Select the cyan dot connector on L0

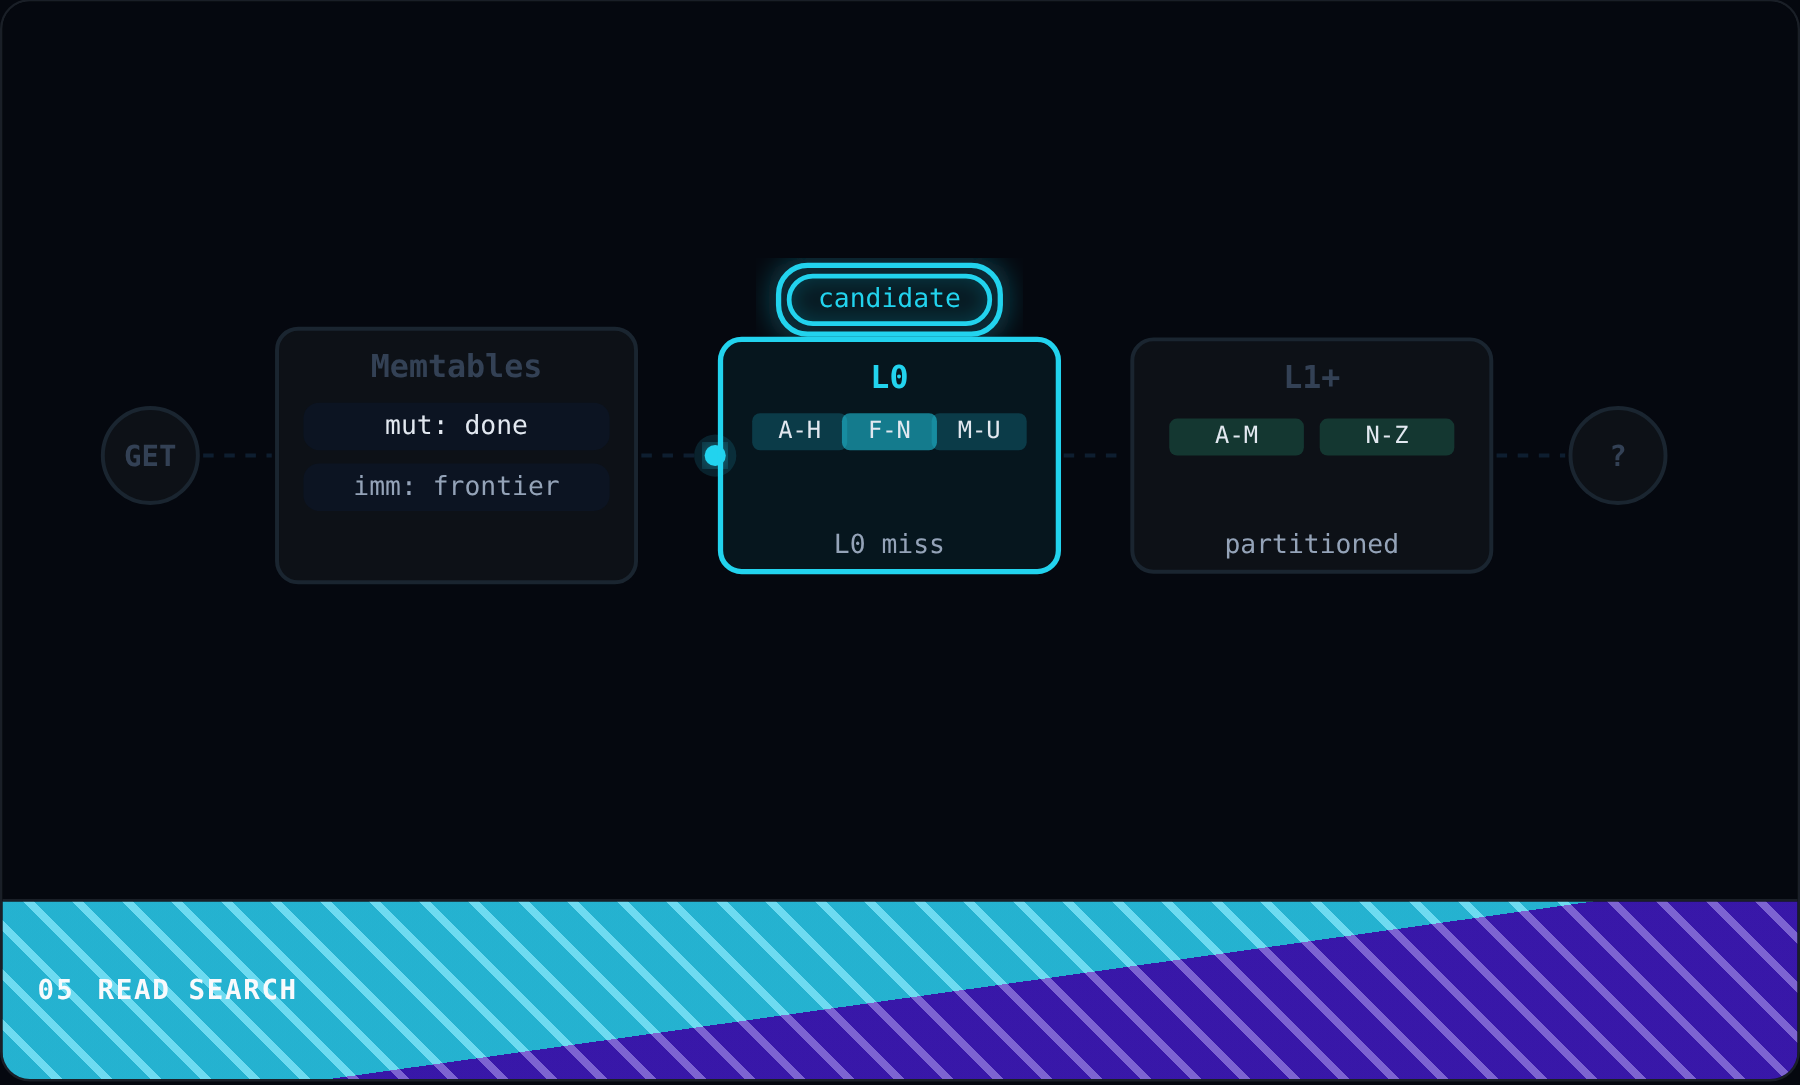click(x=715, y=455)
